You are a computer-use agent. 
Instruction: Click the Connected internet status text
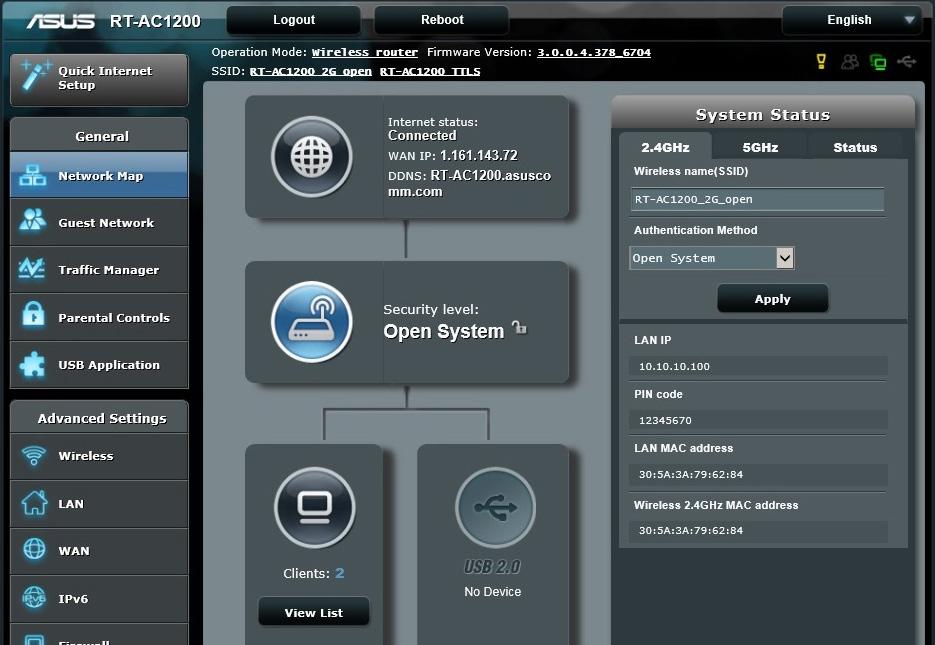(x=422, y=135)
